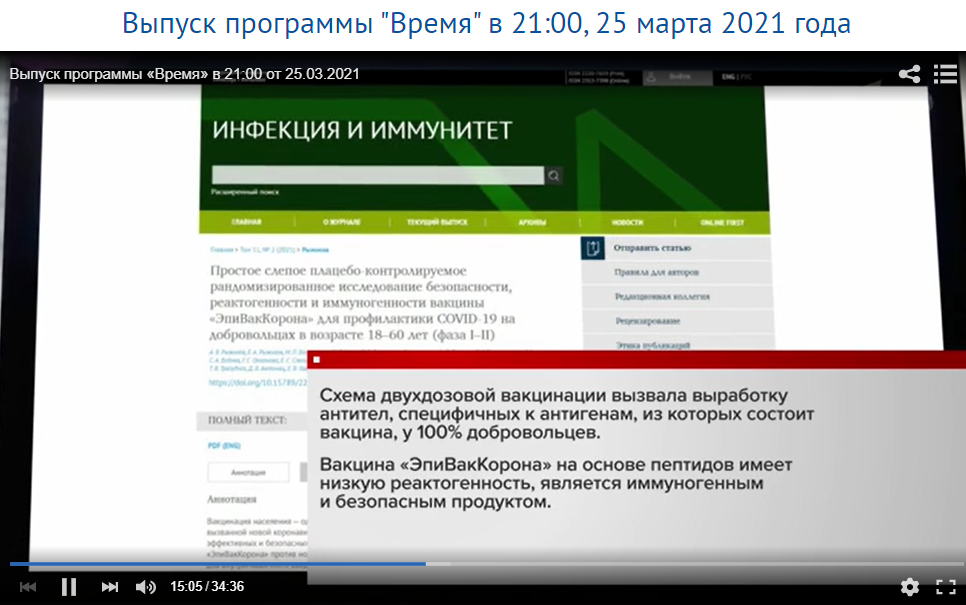Viewport: 966px width, 605px height.
Task: Pause the video playback
Action: point(68,587)
